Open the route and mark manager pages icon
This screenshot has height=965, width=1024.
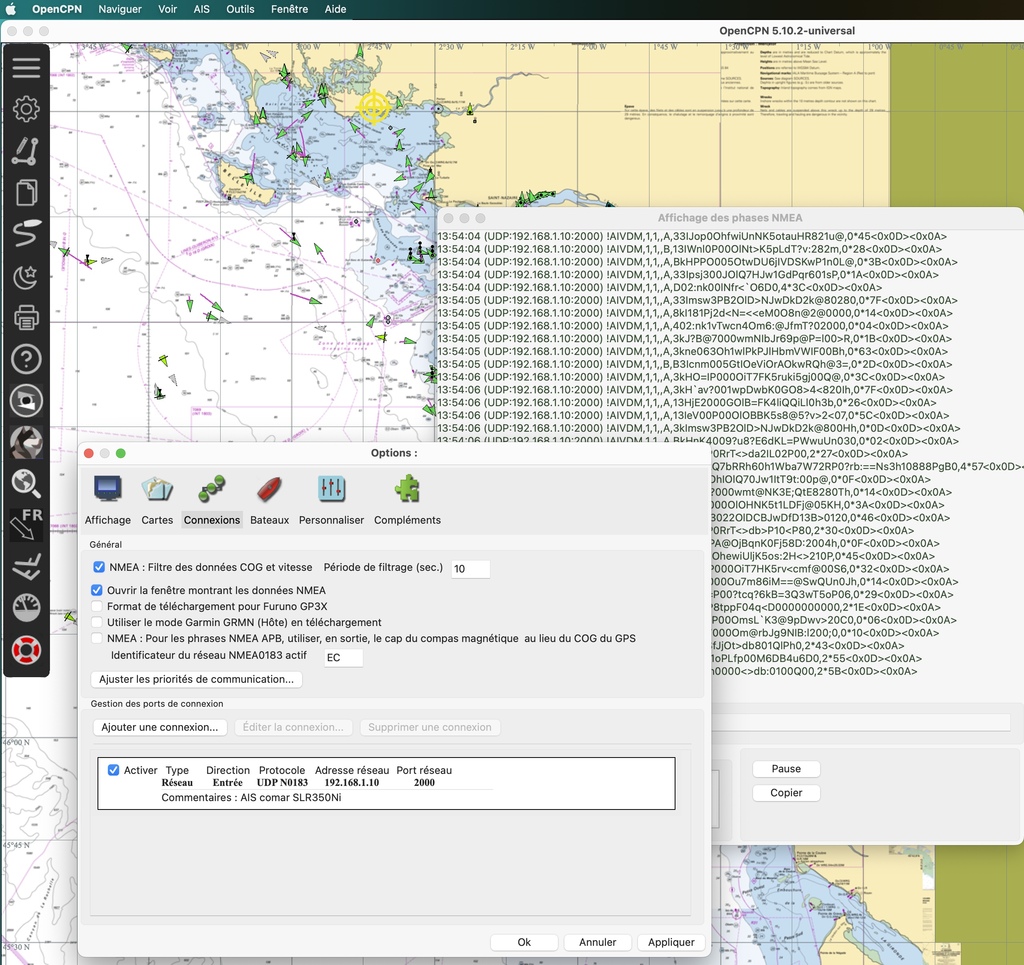click(x=26, y=193)
